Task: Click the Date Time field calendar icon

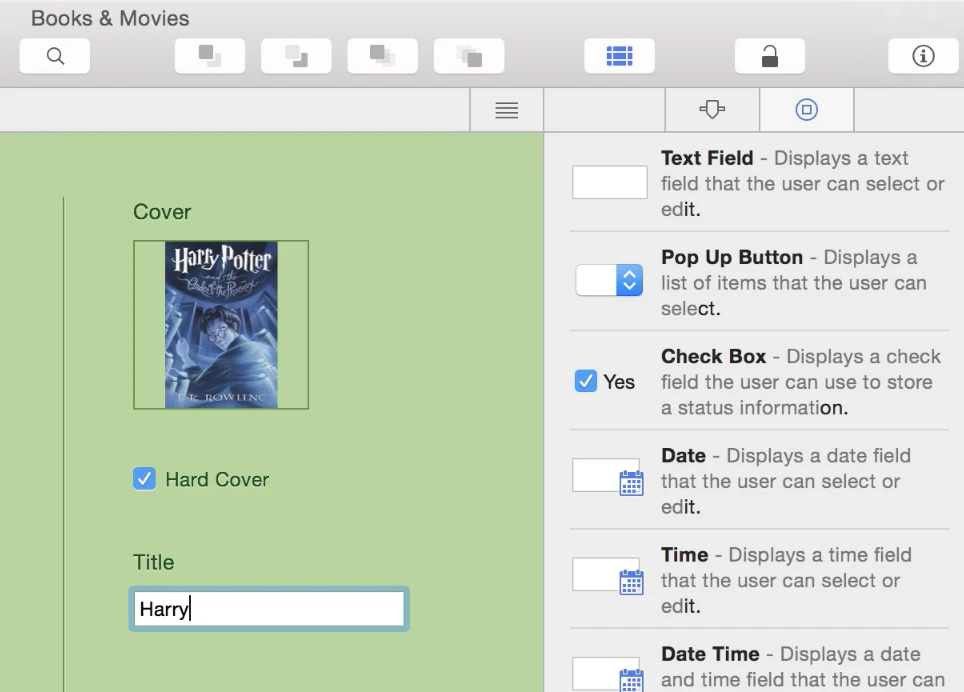Action: 631,680
